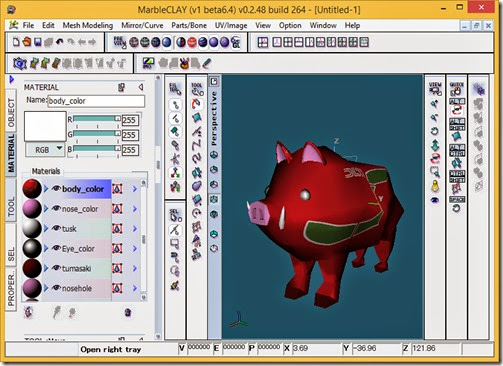The image size is (503, 366).
Task: Click the trash icon below materials list
Action: [128, 312]
